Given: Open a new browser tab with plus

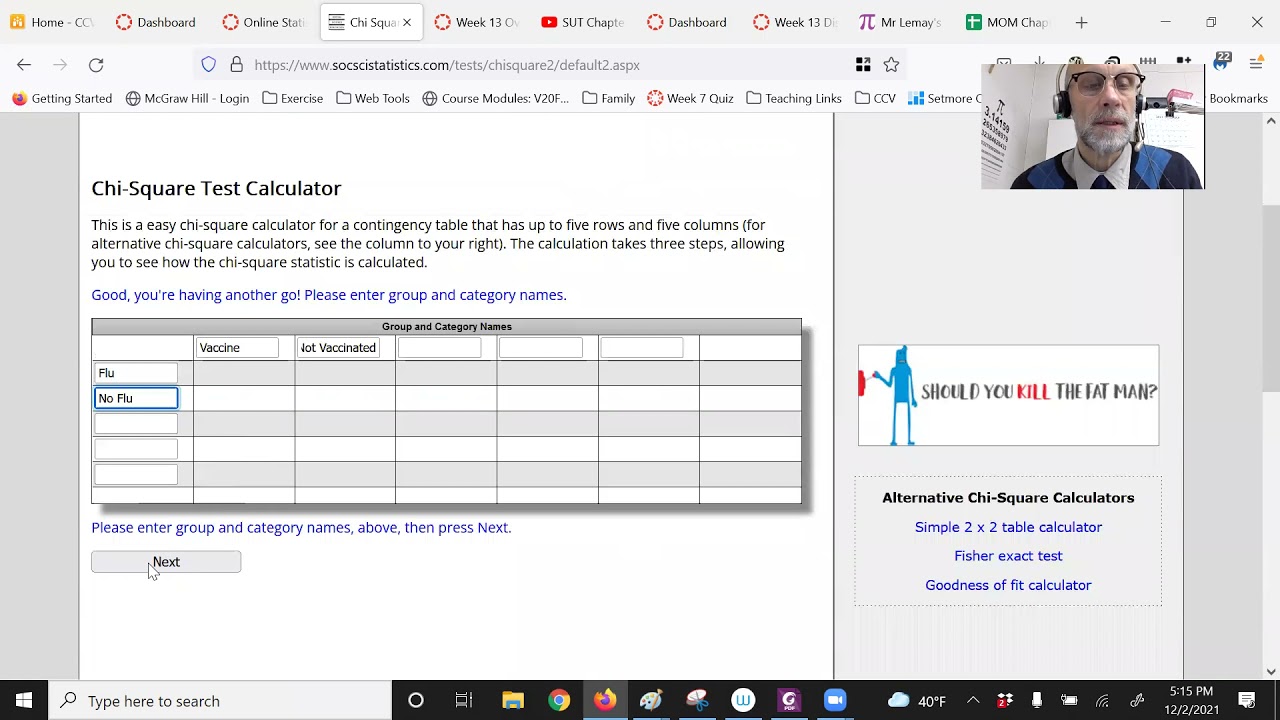Looking at the screenshot, I should (x=1081, y=22).
